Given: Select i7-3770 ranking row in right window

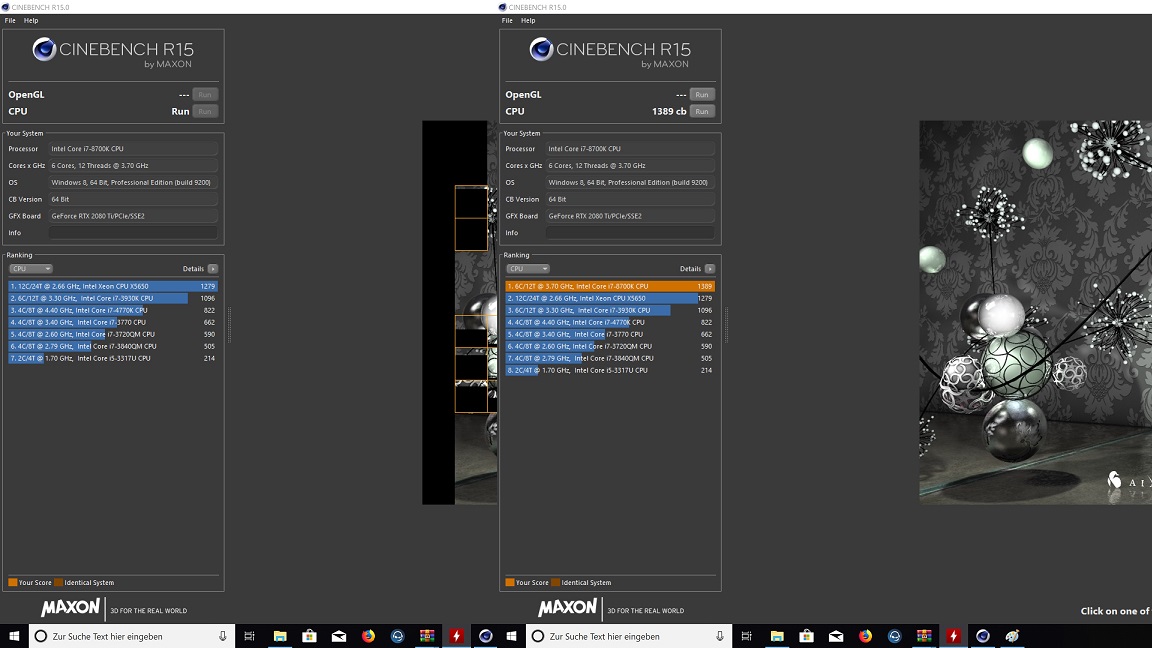Looking at the screenshot, I should (611, 334).
